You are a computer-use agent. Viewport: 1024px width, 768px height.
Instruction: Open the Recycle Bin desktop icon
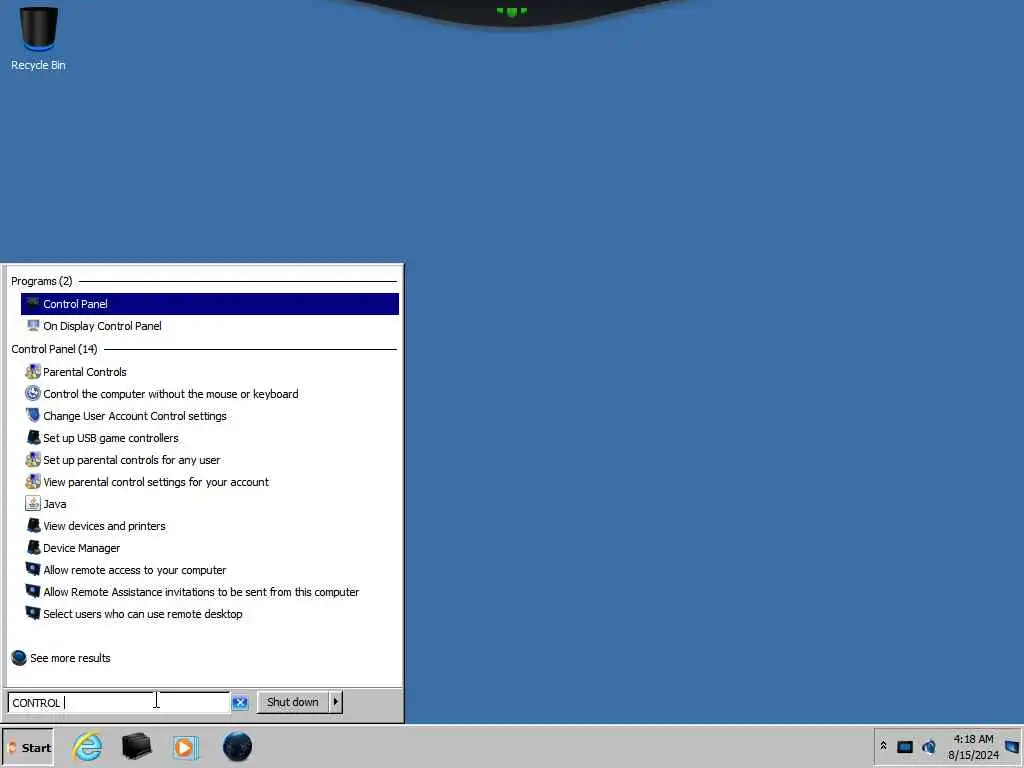coord(39,39)
